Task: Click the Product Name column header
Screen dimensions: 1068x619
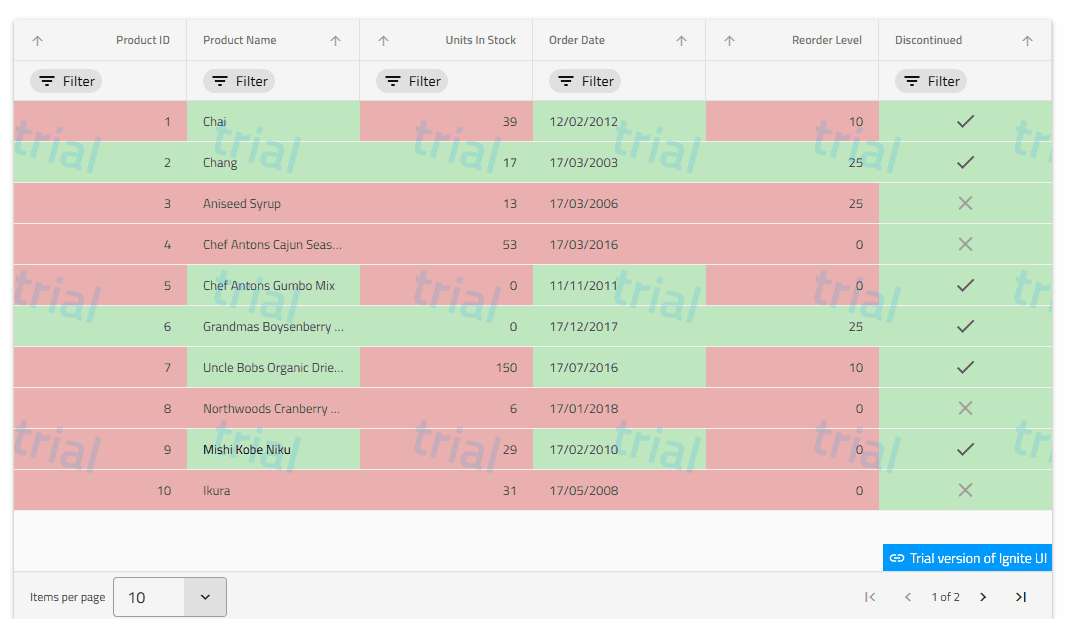Action: tap(240, 41)
